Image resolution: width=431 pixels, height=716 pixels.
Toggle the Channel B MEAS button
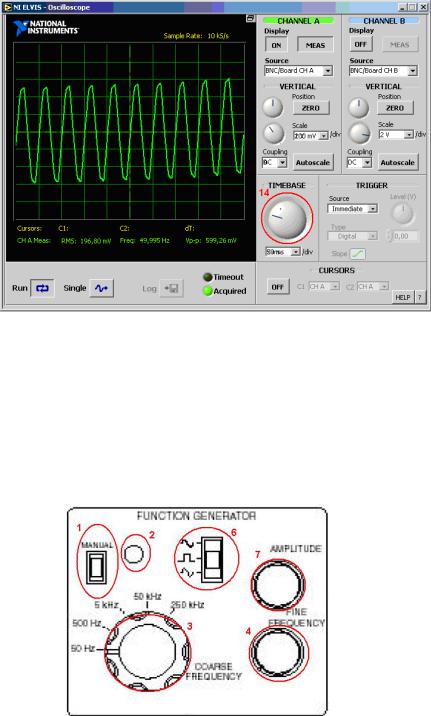pyautogui.click(x=400, y=44)
